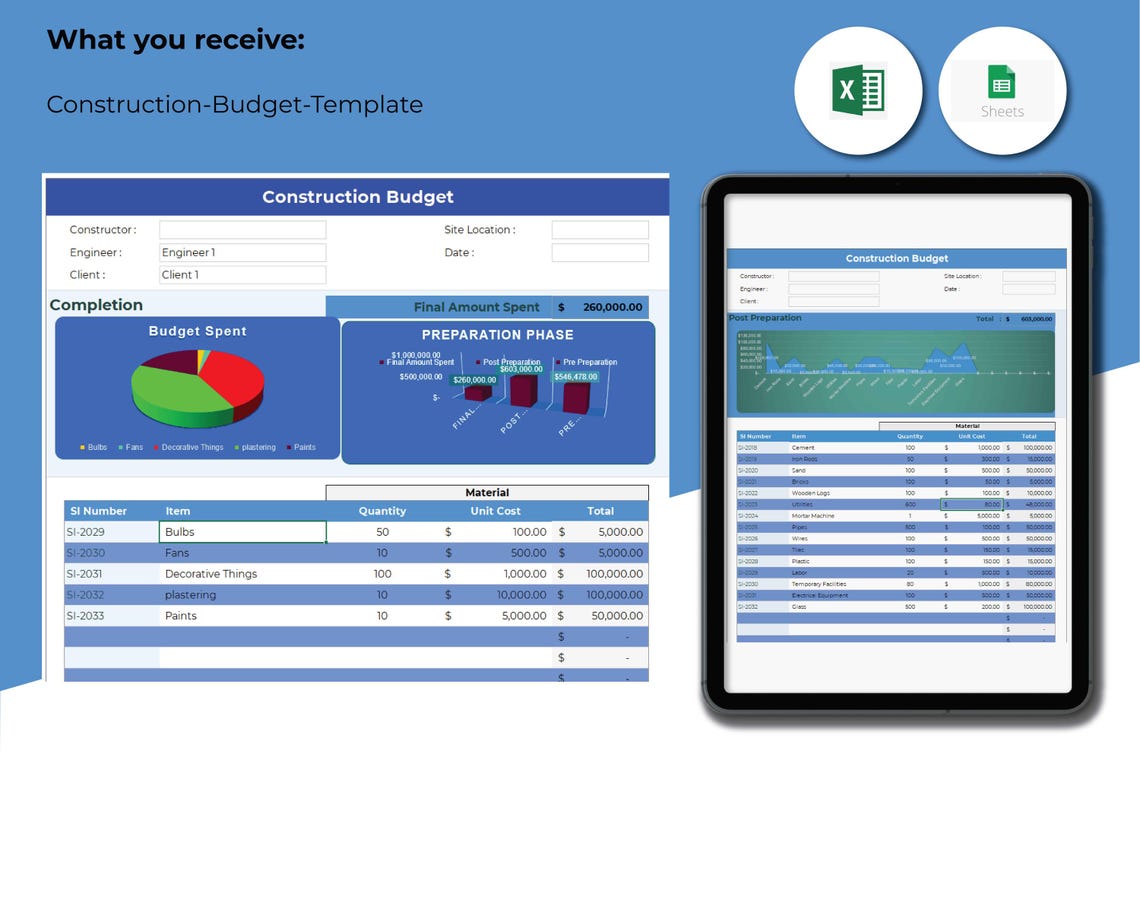Select the Unit Cost column header
Screen dimensions: 1140x912
[495, 511]
